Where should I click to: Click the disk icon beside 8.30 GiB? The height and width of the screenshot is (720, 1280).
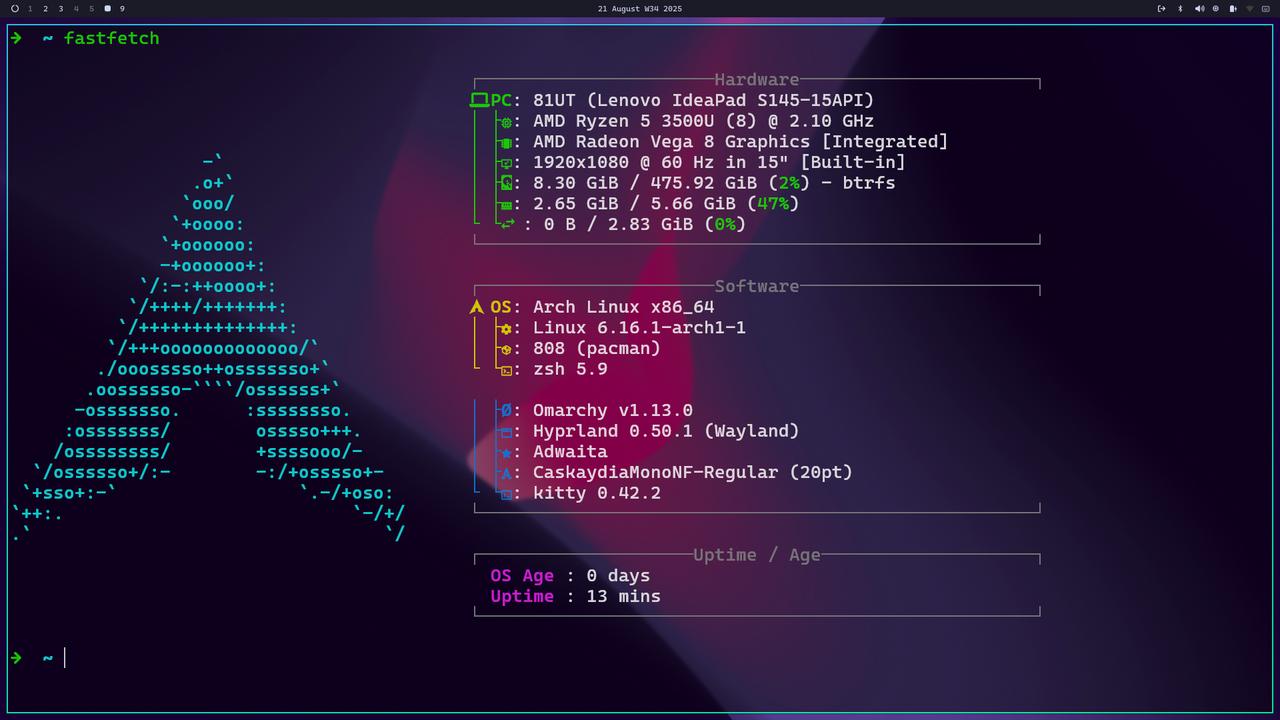tap(506, 184)
